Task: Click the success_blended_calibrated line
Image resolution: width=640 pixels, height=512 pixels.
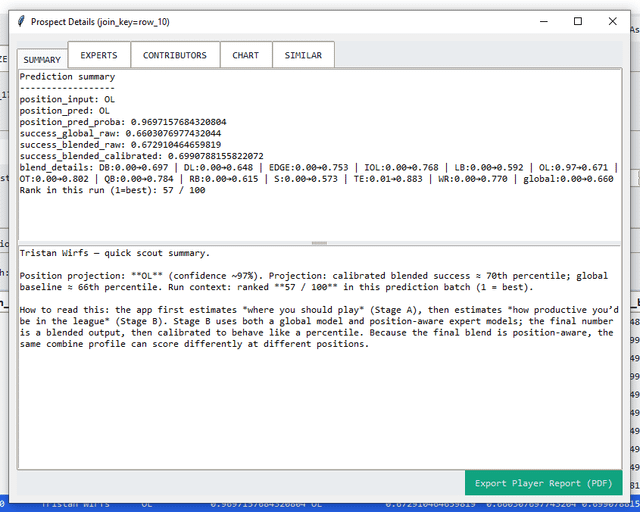Action: click(x=141, y=156)
